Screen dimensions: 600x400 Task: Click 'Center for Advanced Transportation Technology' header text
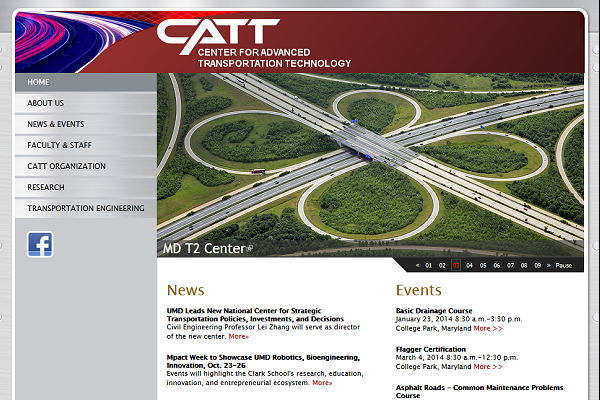click(x=274, y=58)
